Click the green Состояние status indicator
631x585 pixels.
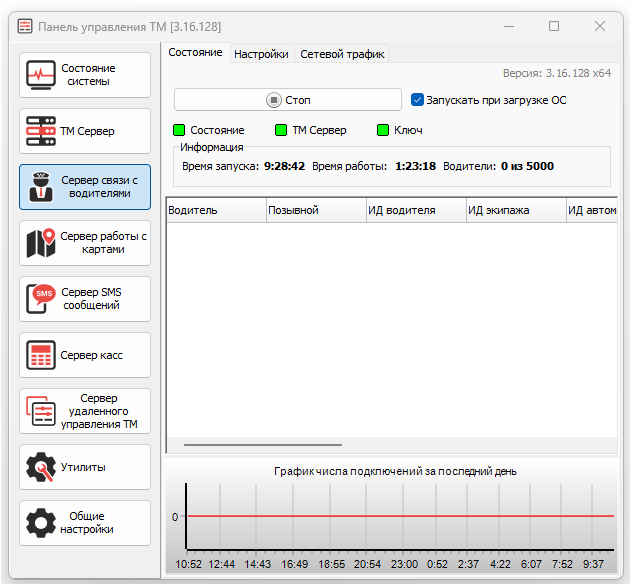179,130
